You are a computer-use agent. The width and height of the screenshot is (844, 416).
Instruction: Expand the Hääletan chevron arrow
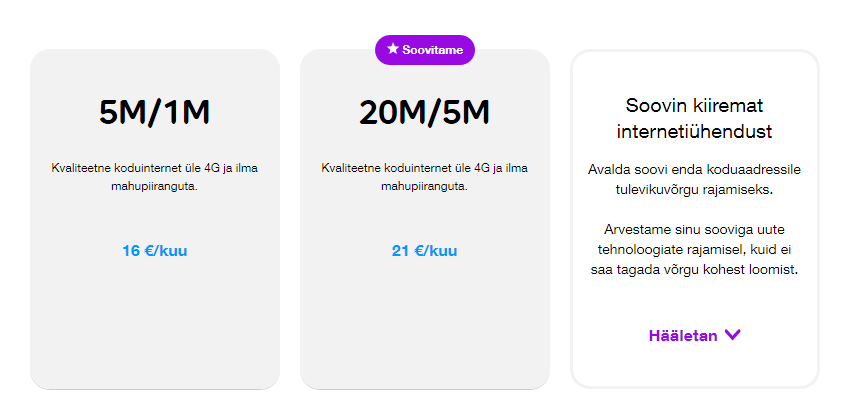(733, 335)
